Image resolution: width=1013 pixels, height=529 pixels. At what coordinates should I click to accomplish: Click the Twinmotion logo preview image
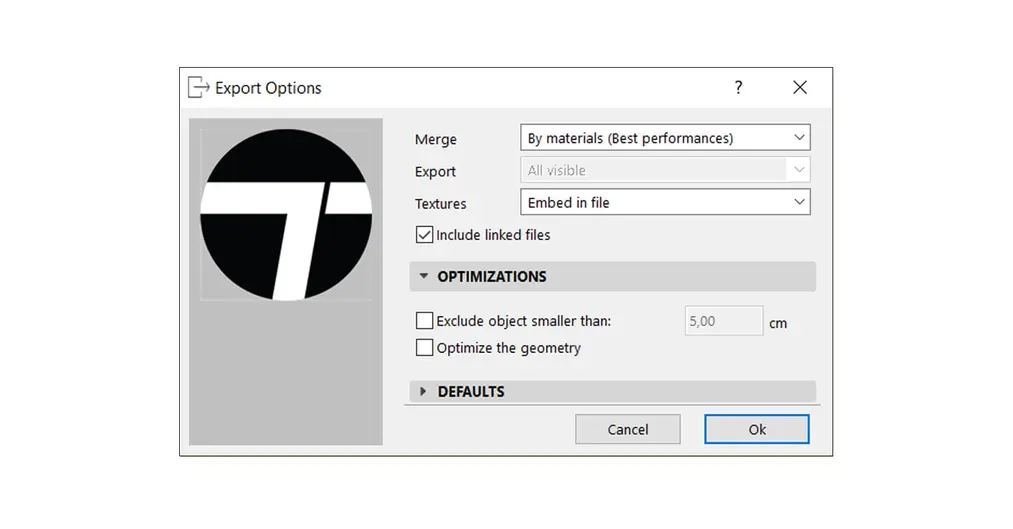(x=286, y=214)
